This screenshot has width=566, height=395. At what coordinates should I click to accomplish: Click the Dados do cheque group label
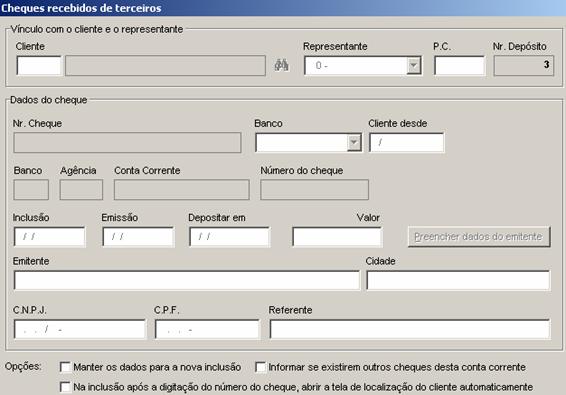[48, 100]
